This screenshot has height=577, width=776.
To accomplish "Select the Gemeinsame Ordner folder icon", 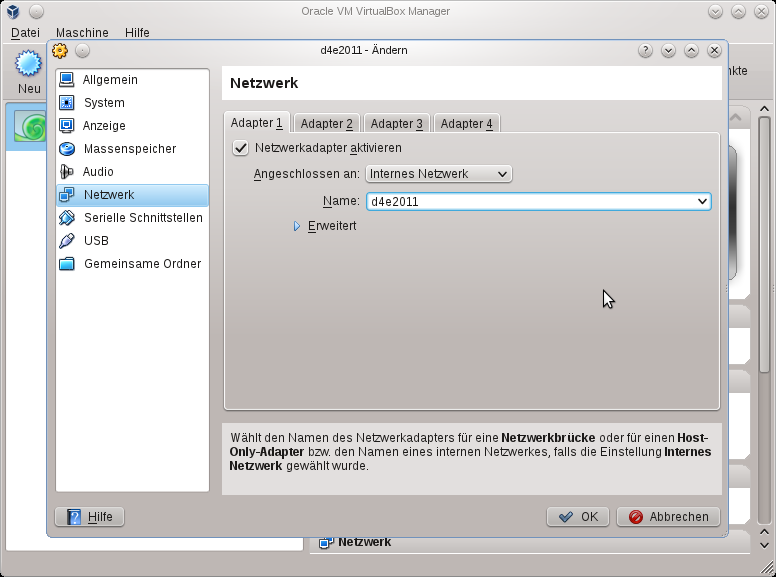I will point(66,264).
